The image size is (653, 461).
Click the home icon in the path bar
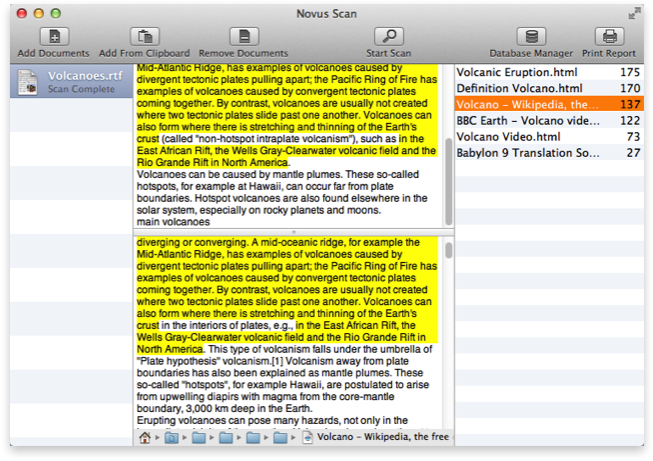click(145, 437)
